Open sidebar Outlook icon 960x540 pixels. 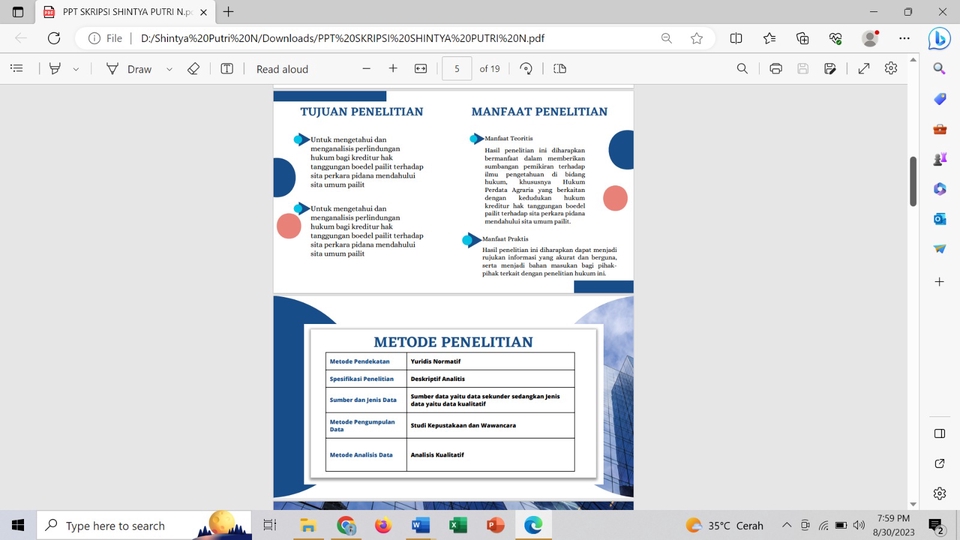pyautogui.click(x=939, y=219)
